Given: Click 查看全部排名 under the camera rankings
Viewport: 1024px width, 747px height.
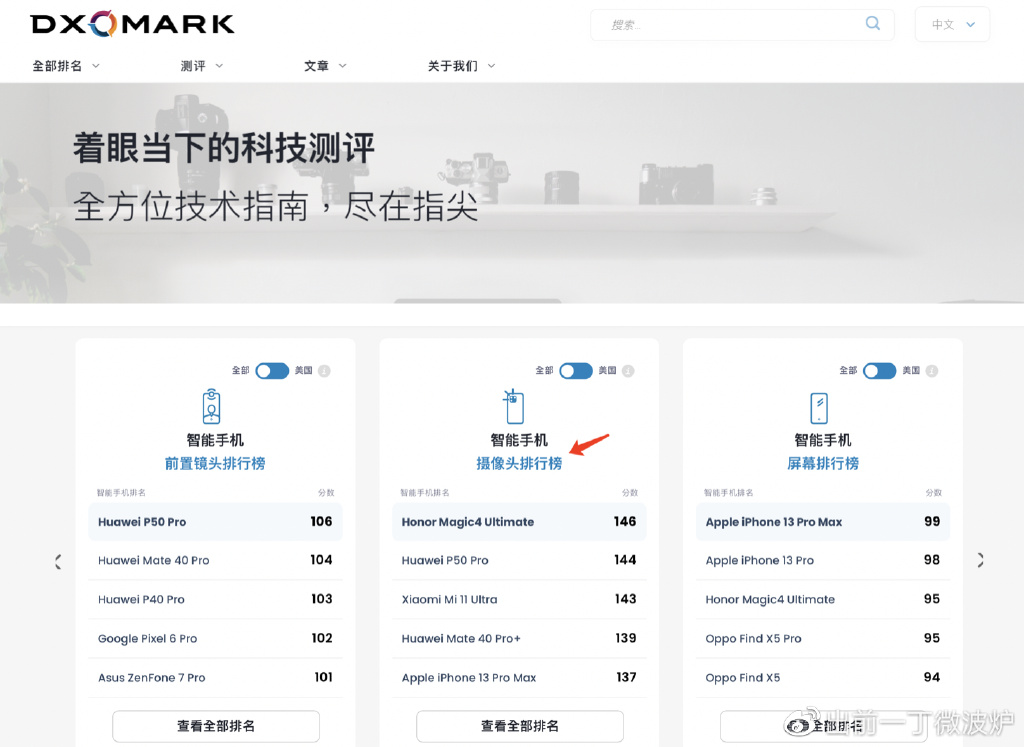Looking at the screenshot, I should [x=518, y=726].
